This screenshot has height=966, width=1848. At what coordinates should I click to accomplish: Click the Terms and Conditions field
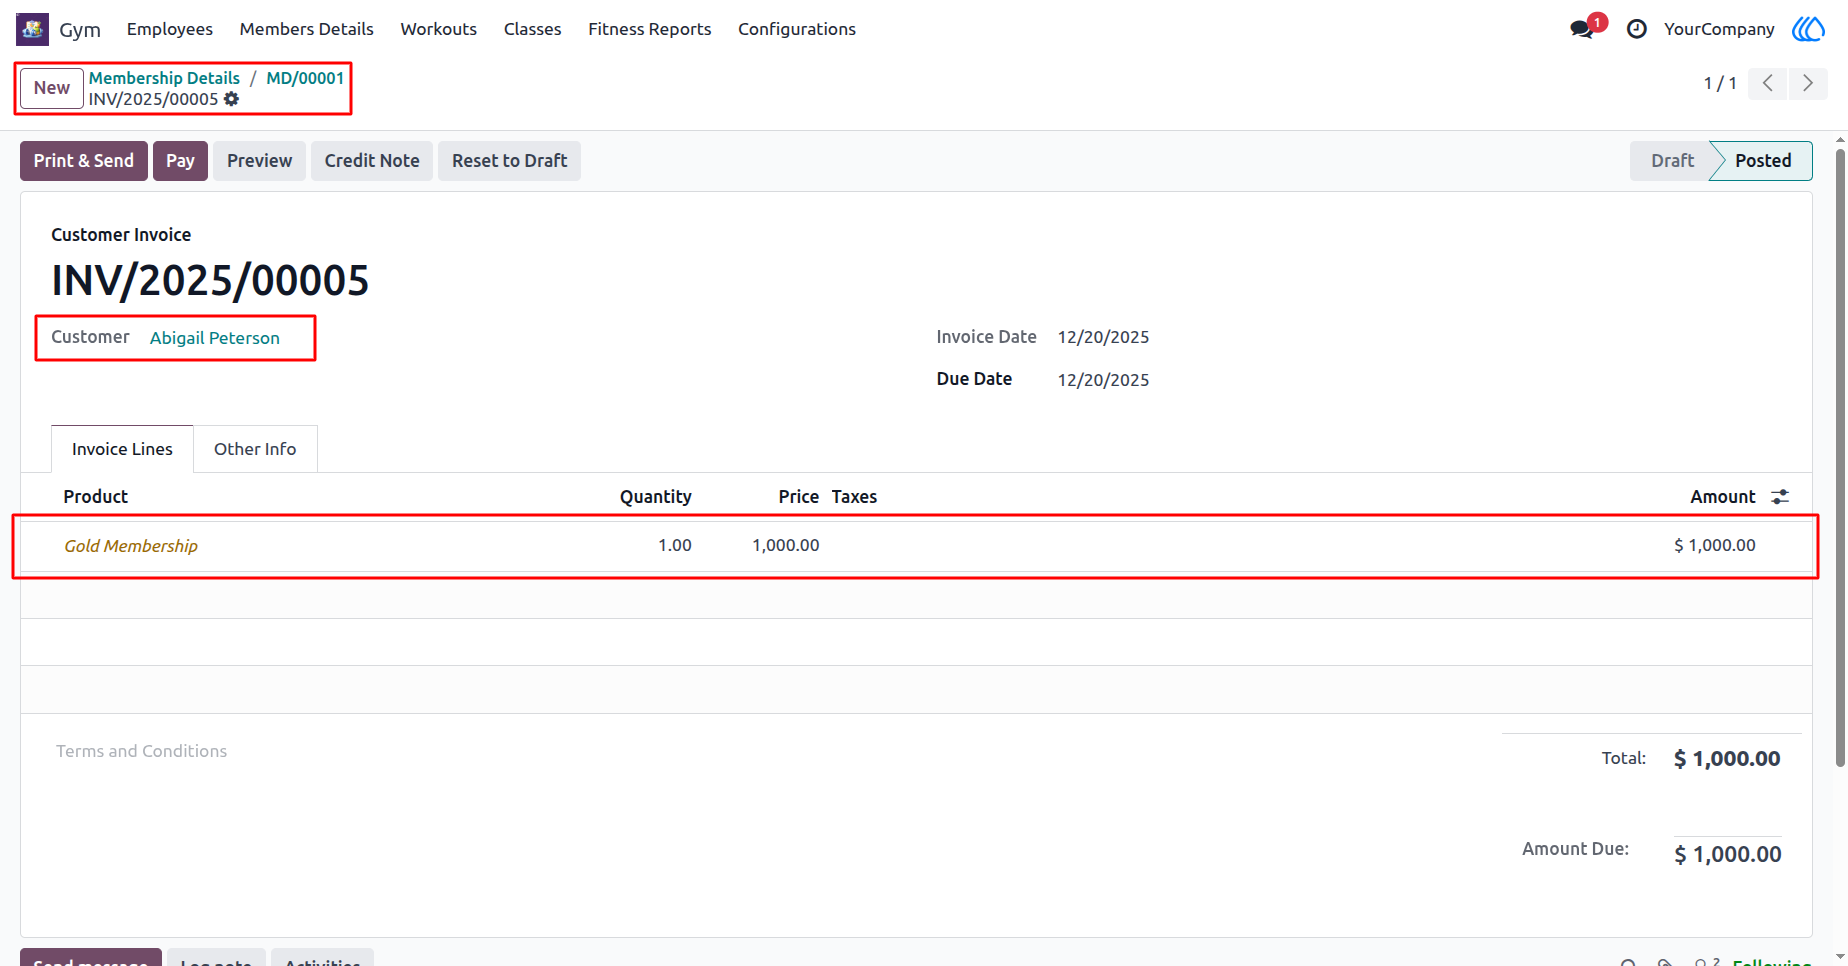pos(142,751)
